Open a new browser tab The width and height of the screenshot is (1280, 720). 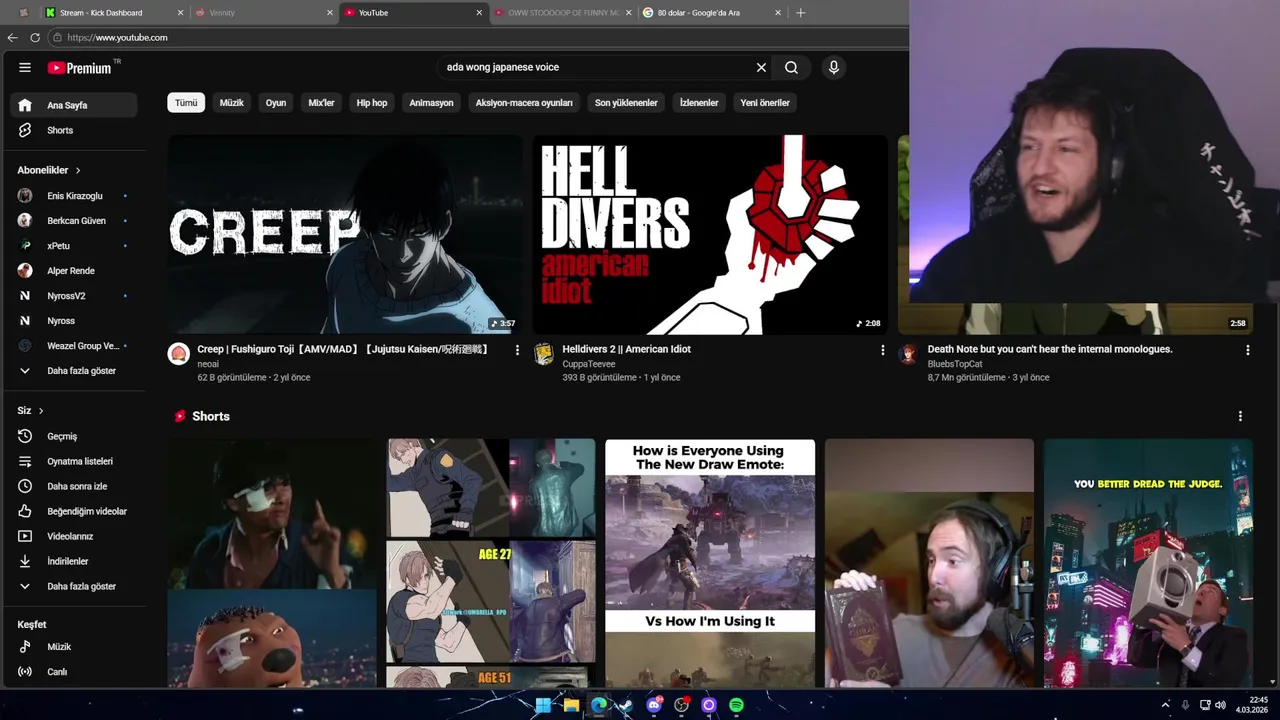click(x=800, y=12)
